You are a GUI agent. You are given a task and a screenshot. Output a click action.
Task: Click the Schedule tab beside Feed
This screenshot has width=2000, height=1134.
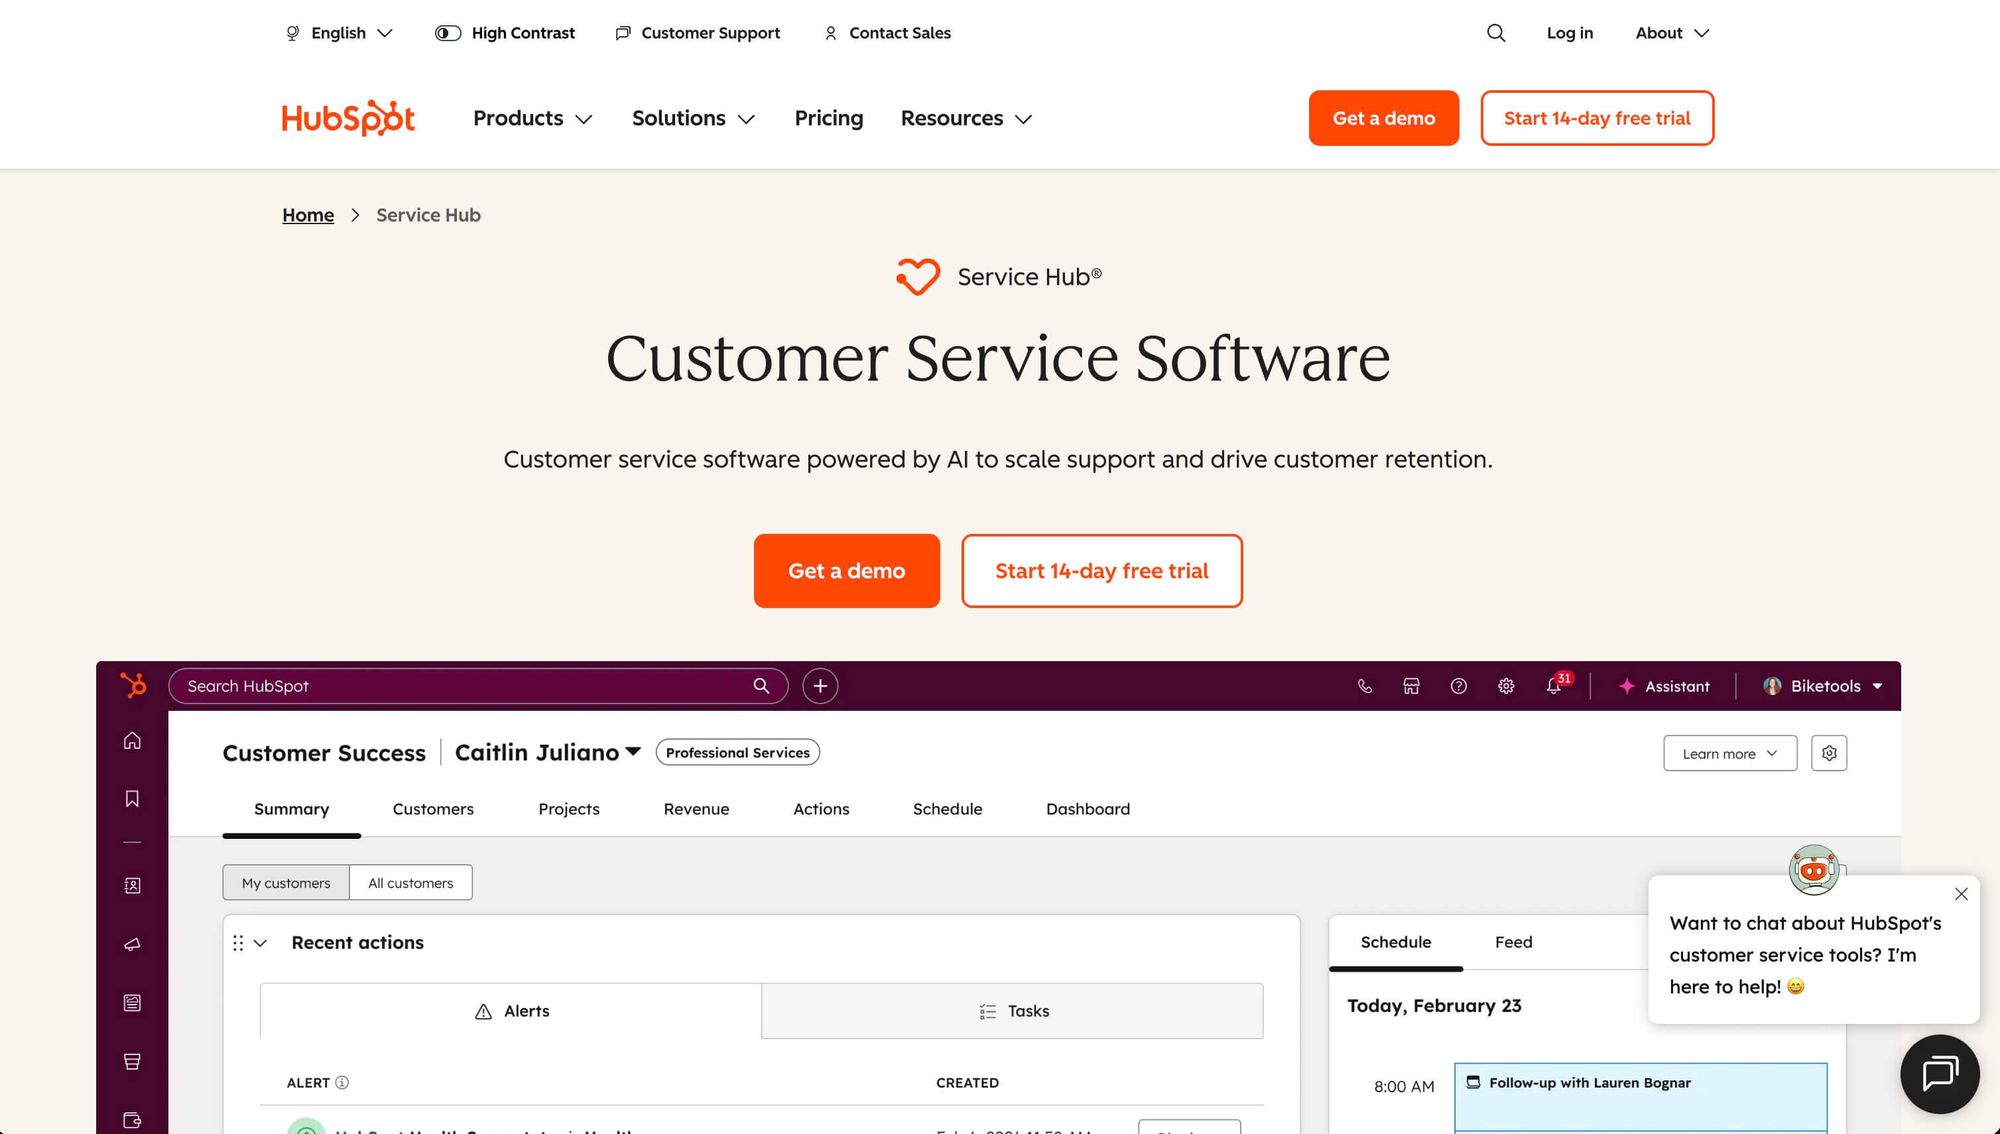tap(1396, 942)
